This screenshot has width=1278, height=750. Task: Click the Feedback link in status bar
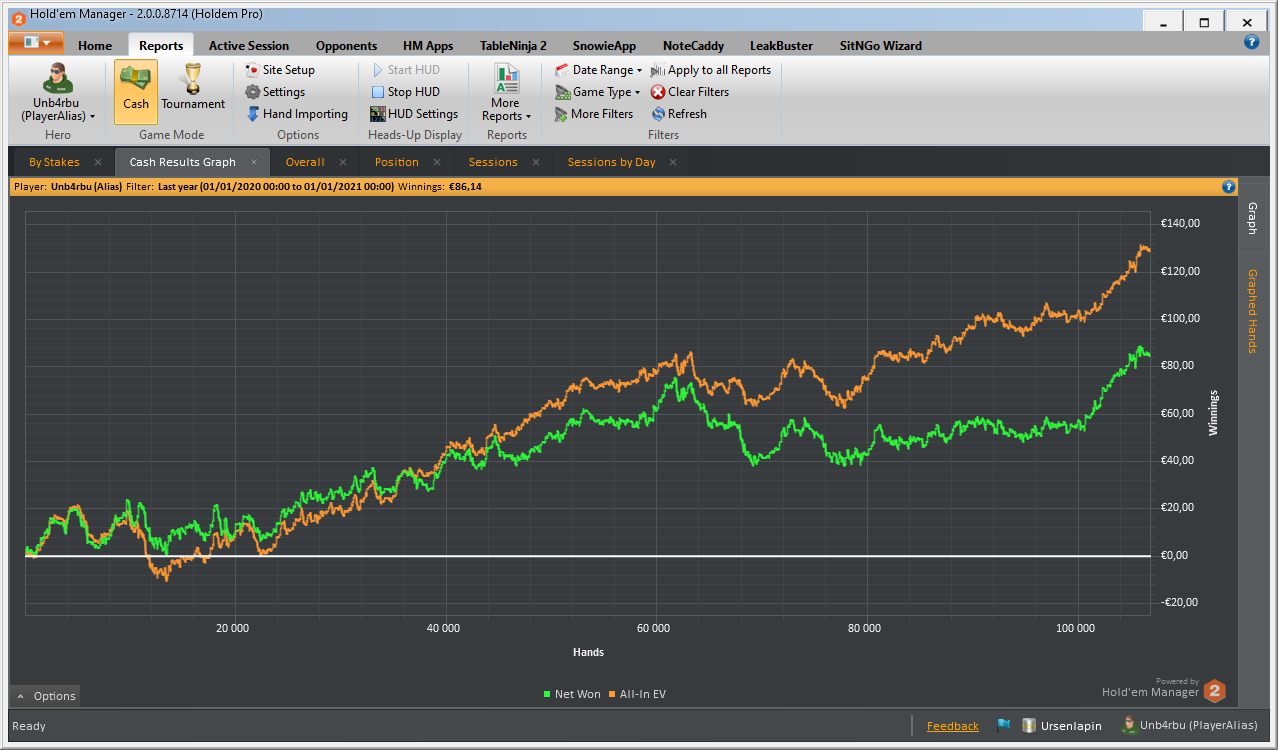coord(953,726)
